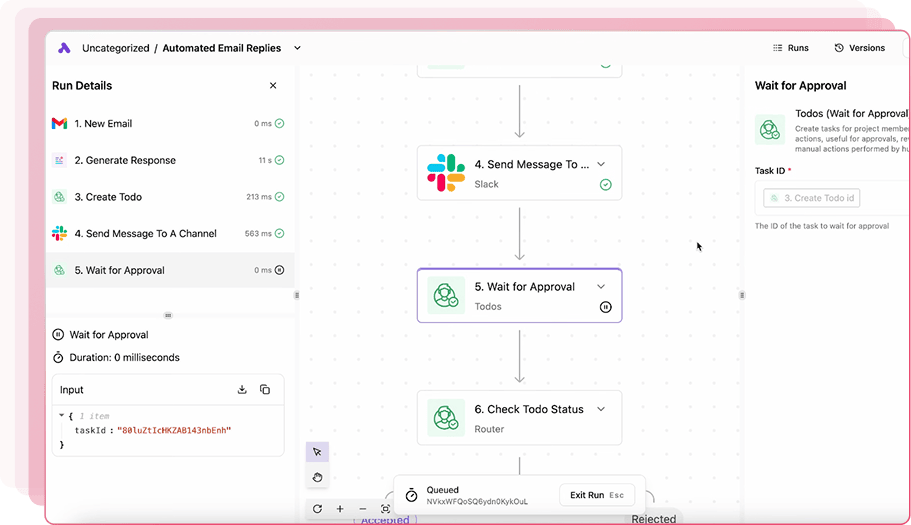Select the 6. Check Todo Status router node
The image size is (911, 525).
coord(519,418)
